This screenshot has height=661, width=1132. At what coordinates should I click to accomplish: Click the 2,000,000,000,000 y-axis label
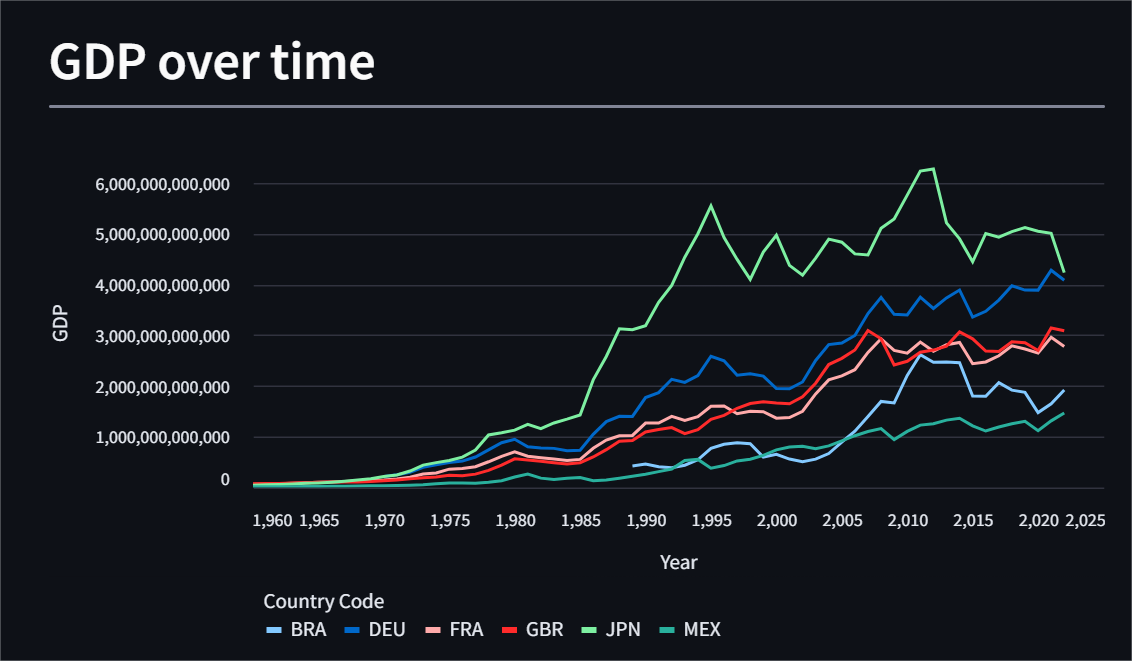point(162,387)
